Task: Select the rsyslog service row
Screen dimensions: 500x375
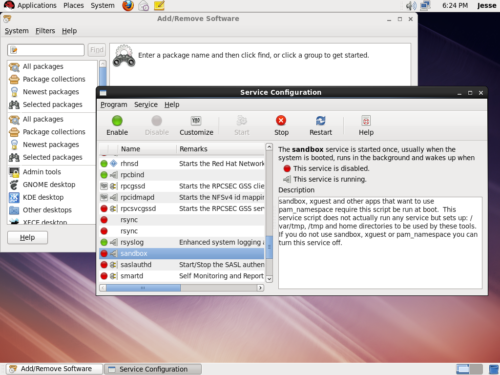Action: click(x=182, y=242)
